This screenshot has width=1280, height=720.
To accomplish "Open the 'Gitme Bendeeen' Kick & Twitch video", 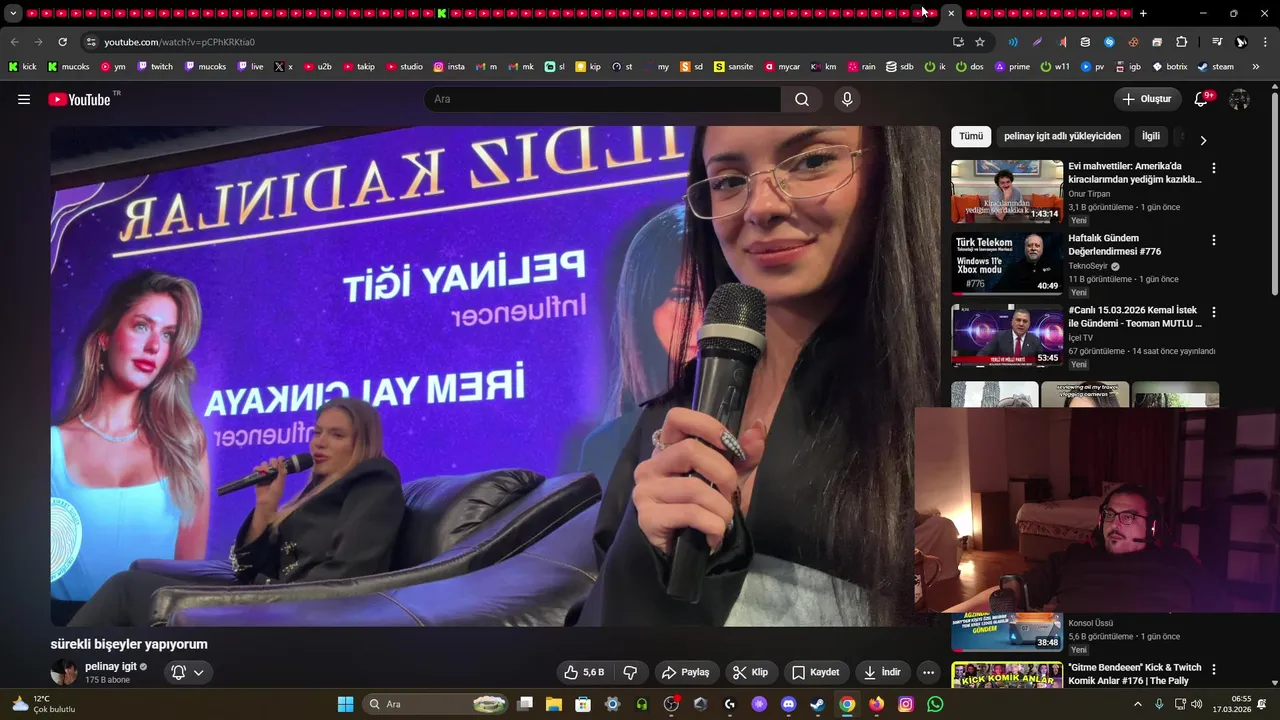I will pos(1135,674).
